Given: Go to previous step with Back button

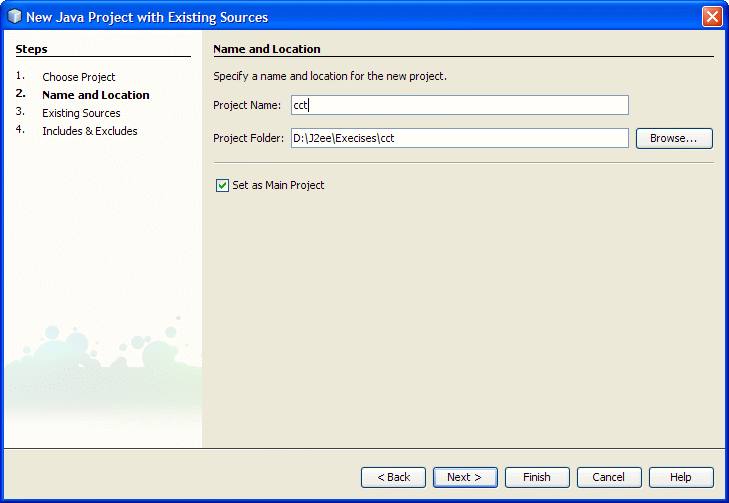Looking at the screenshot, I should coord(393,477).
